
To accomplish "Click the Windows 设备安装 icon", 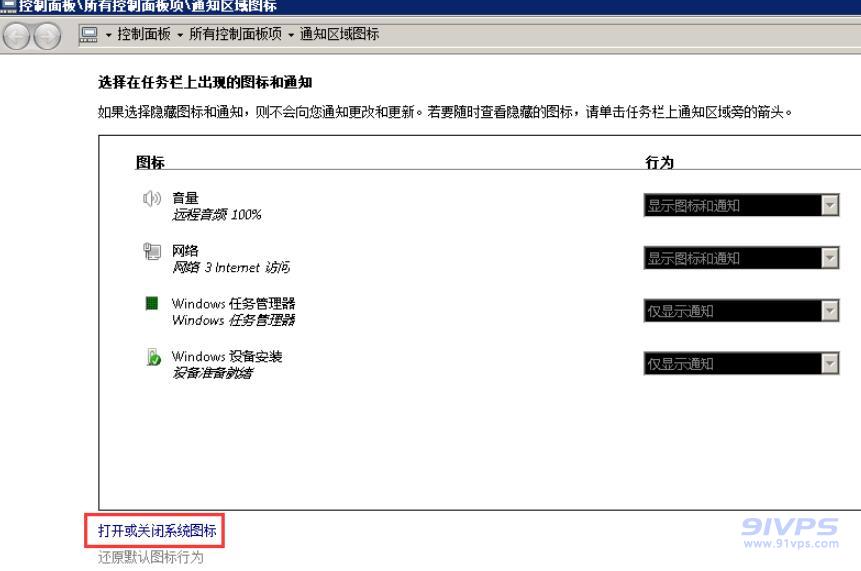I will [153, 356].
